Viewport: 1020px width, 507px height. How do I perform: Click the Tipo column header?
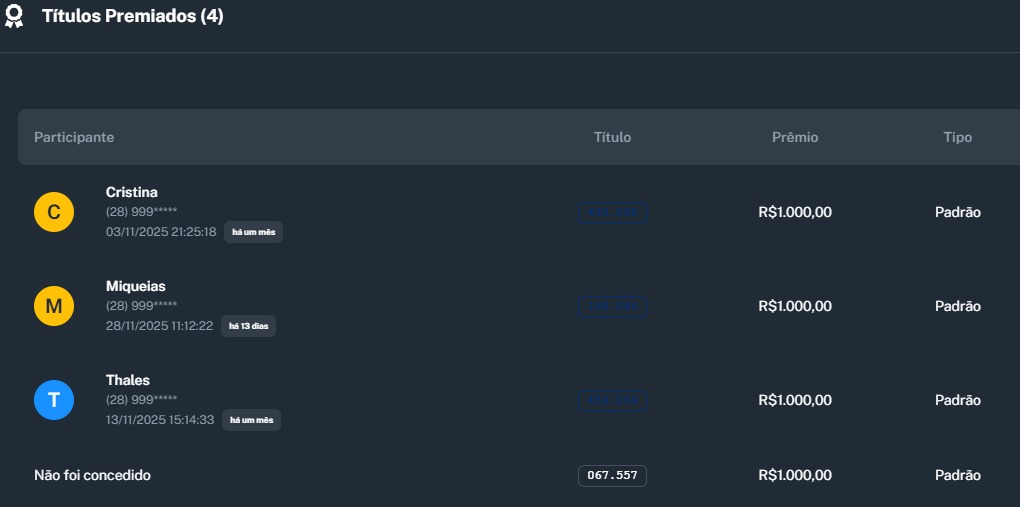point(957,137)
